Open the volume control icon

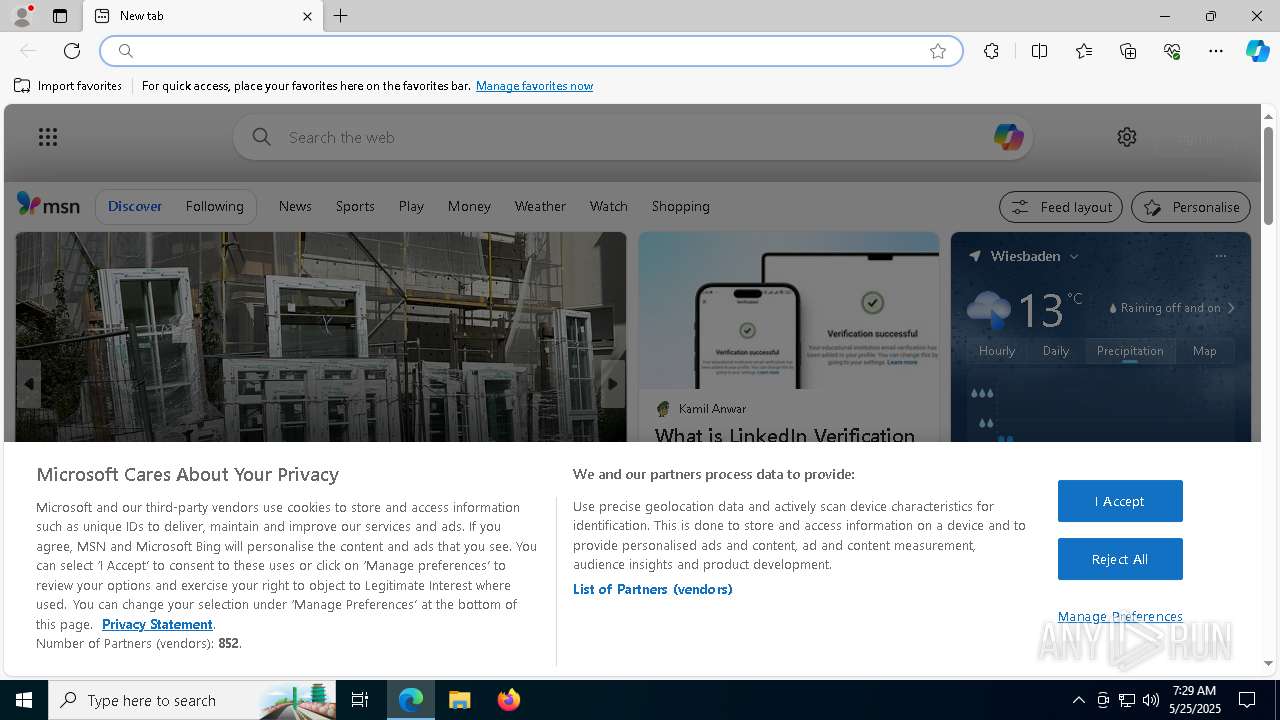[1151, 700]
